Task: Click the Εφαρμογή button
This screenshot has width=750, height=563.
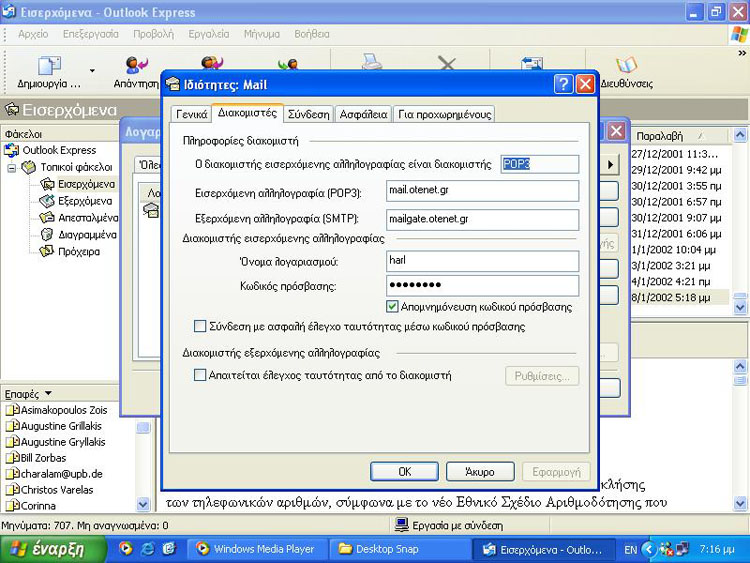Action: coord(556,472)
